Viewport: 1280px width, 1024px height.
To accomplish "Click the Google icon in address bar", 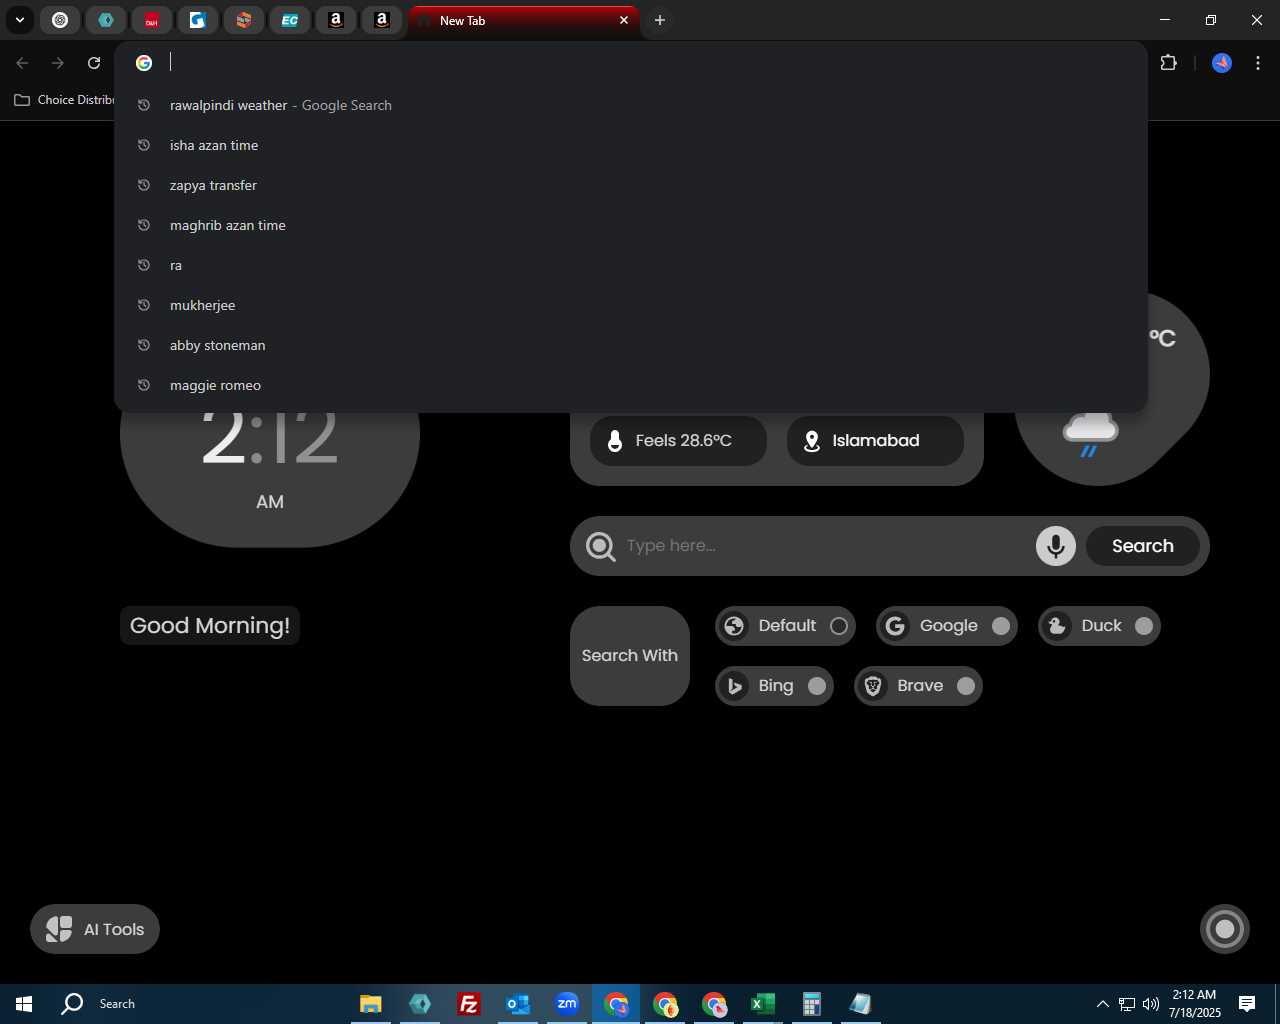I will click(144, 63).
